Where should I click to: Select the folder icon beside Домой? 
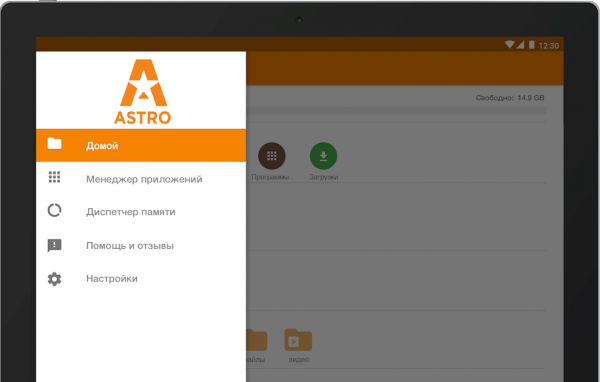tap(54, 144)
